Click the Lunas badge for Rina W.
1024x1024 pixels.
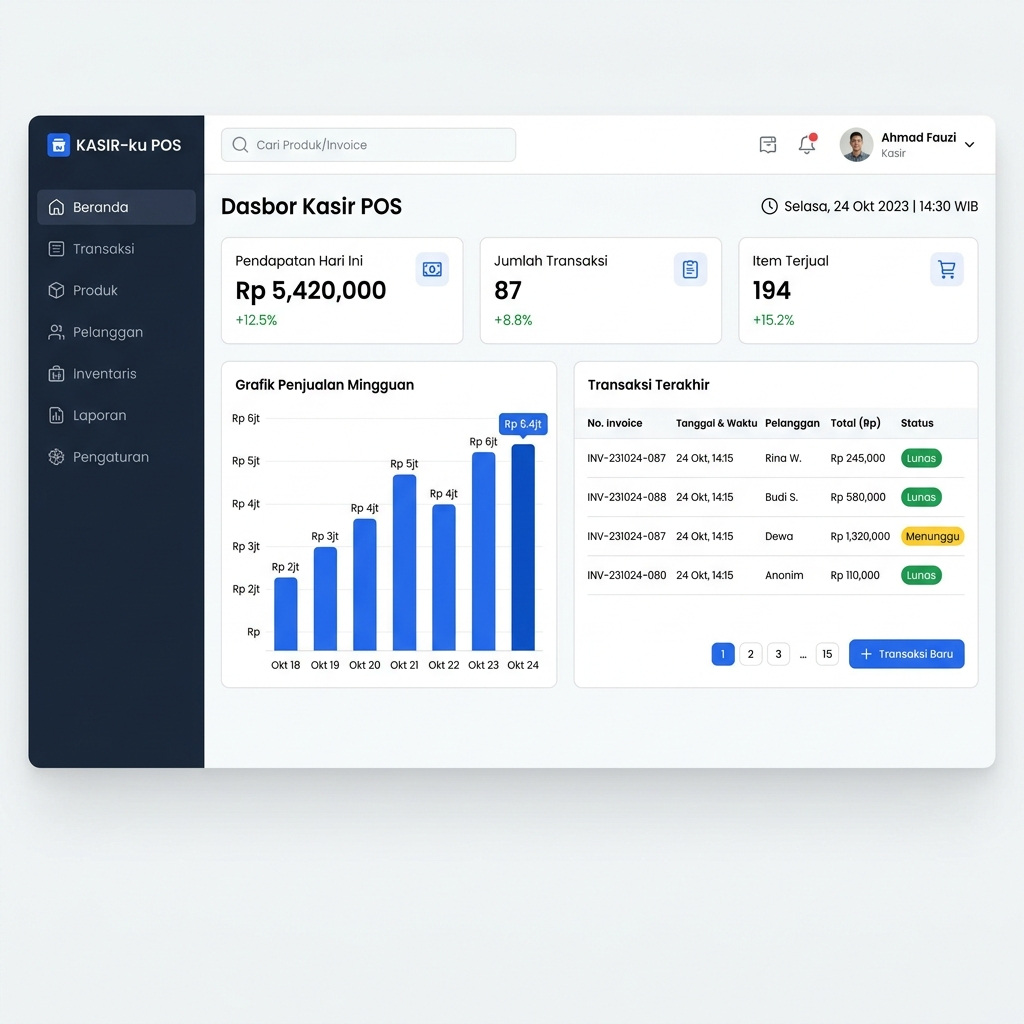921,458
